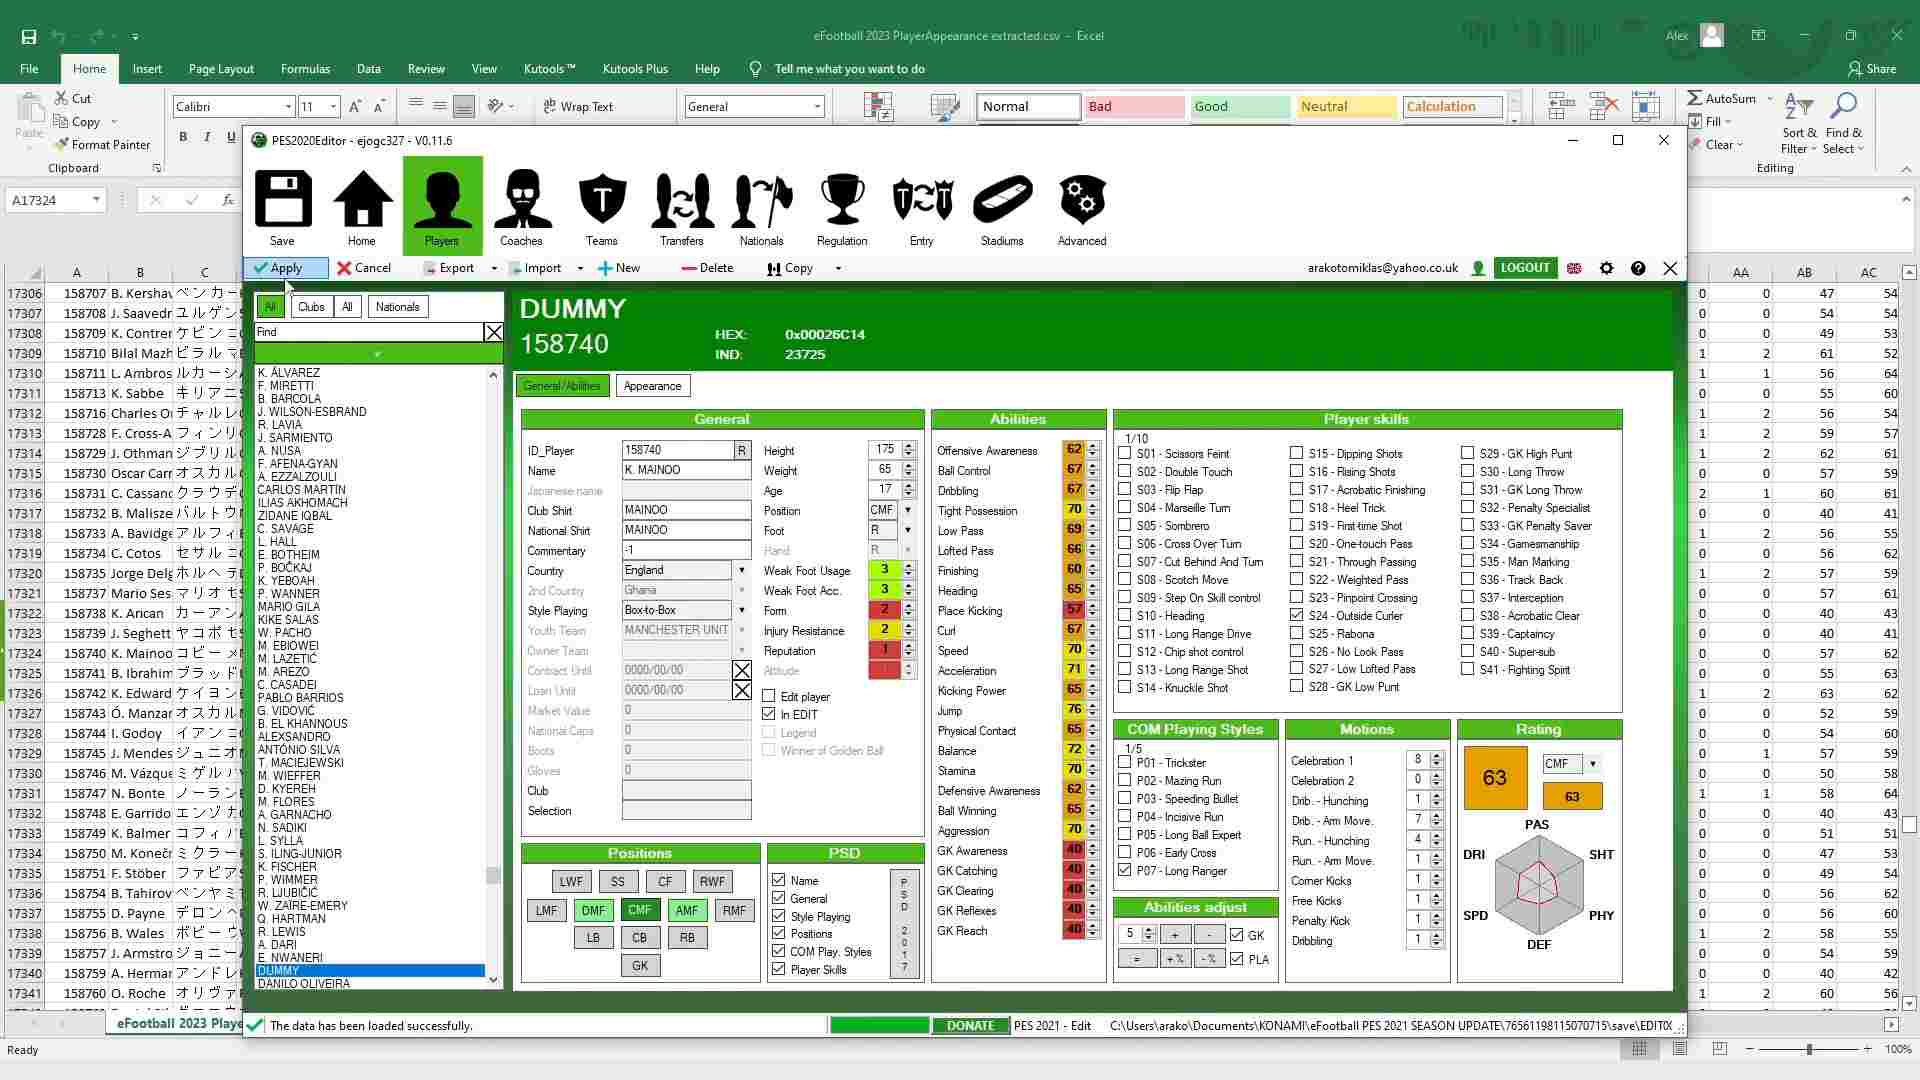Viewport: 1920px width, 1080px height.
Task: Open the Entry section
Action: click(922, 207)
